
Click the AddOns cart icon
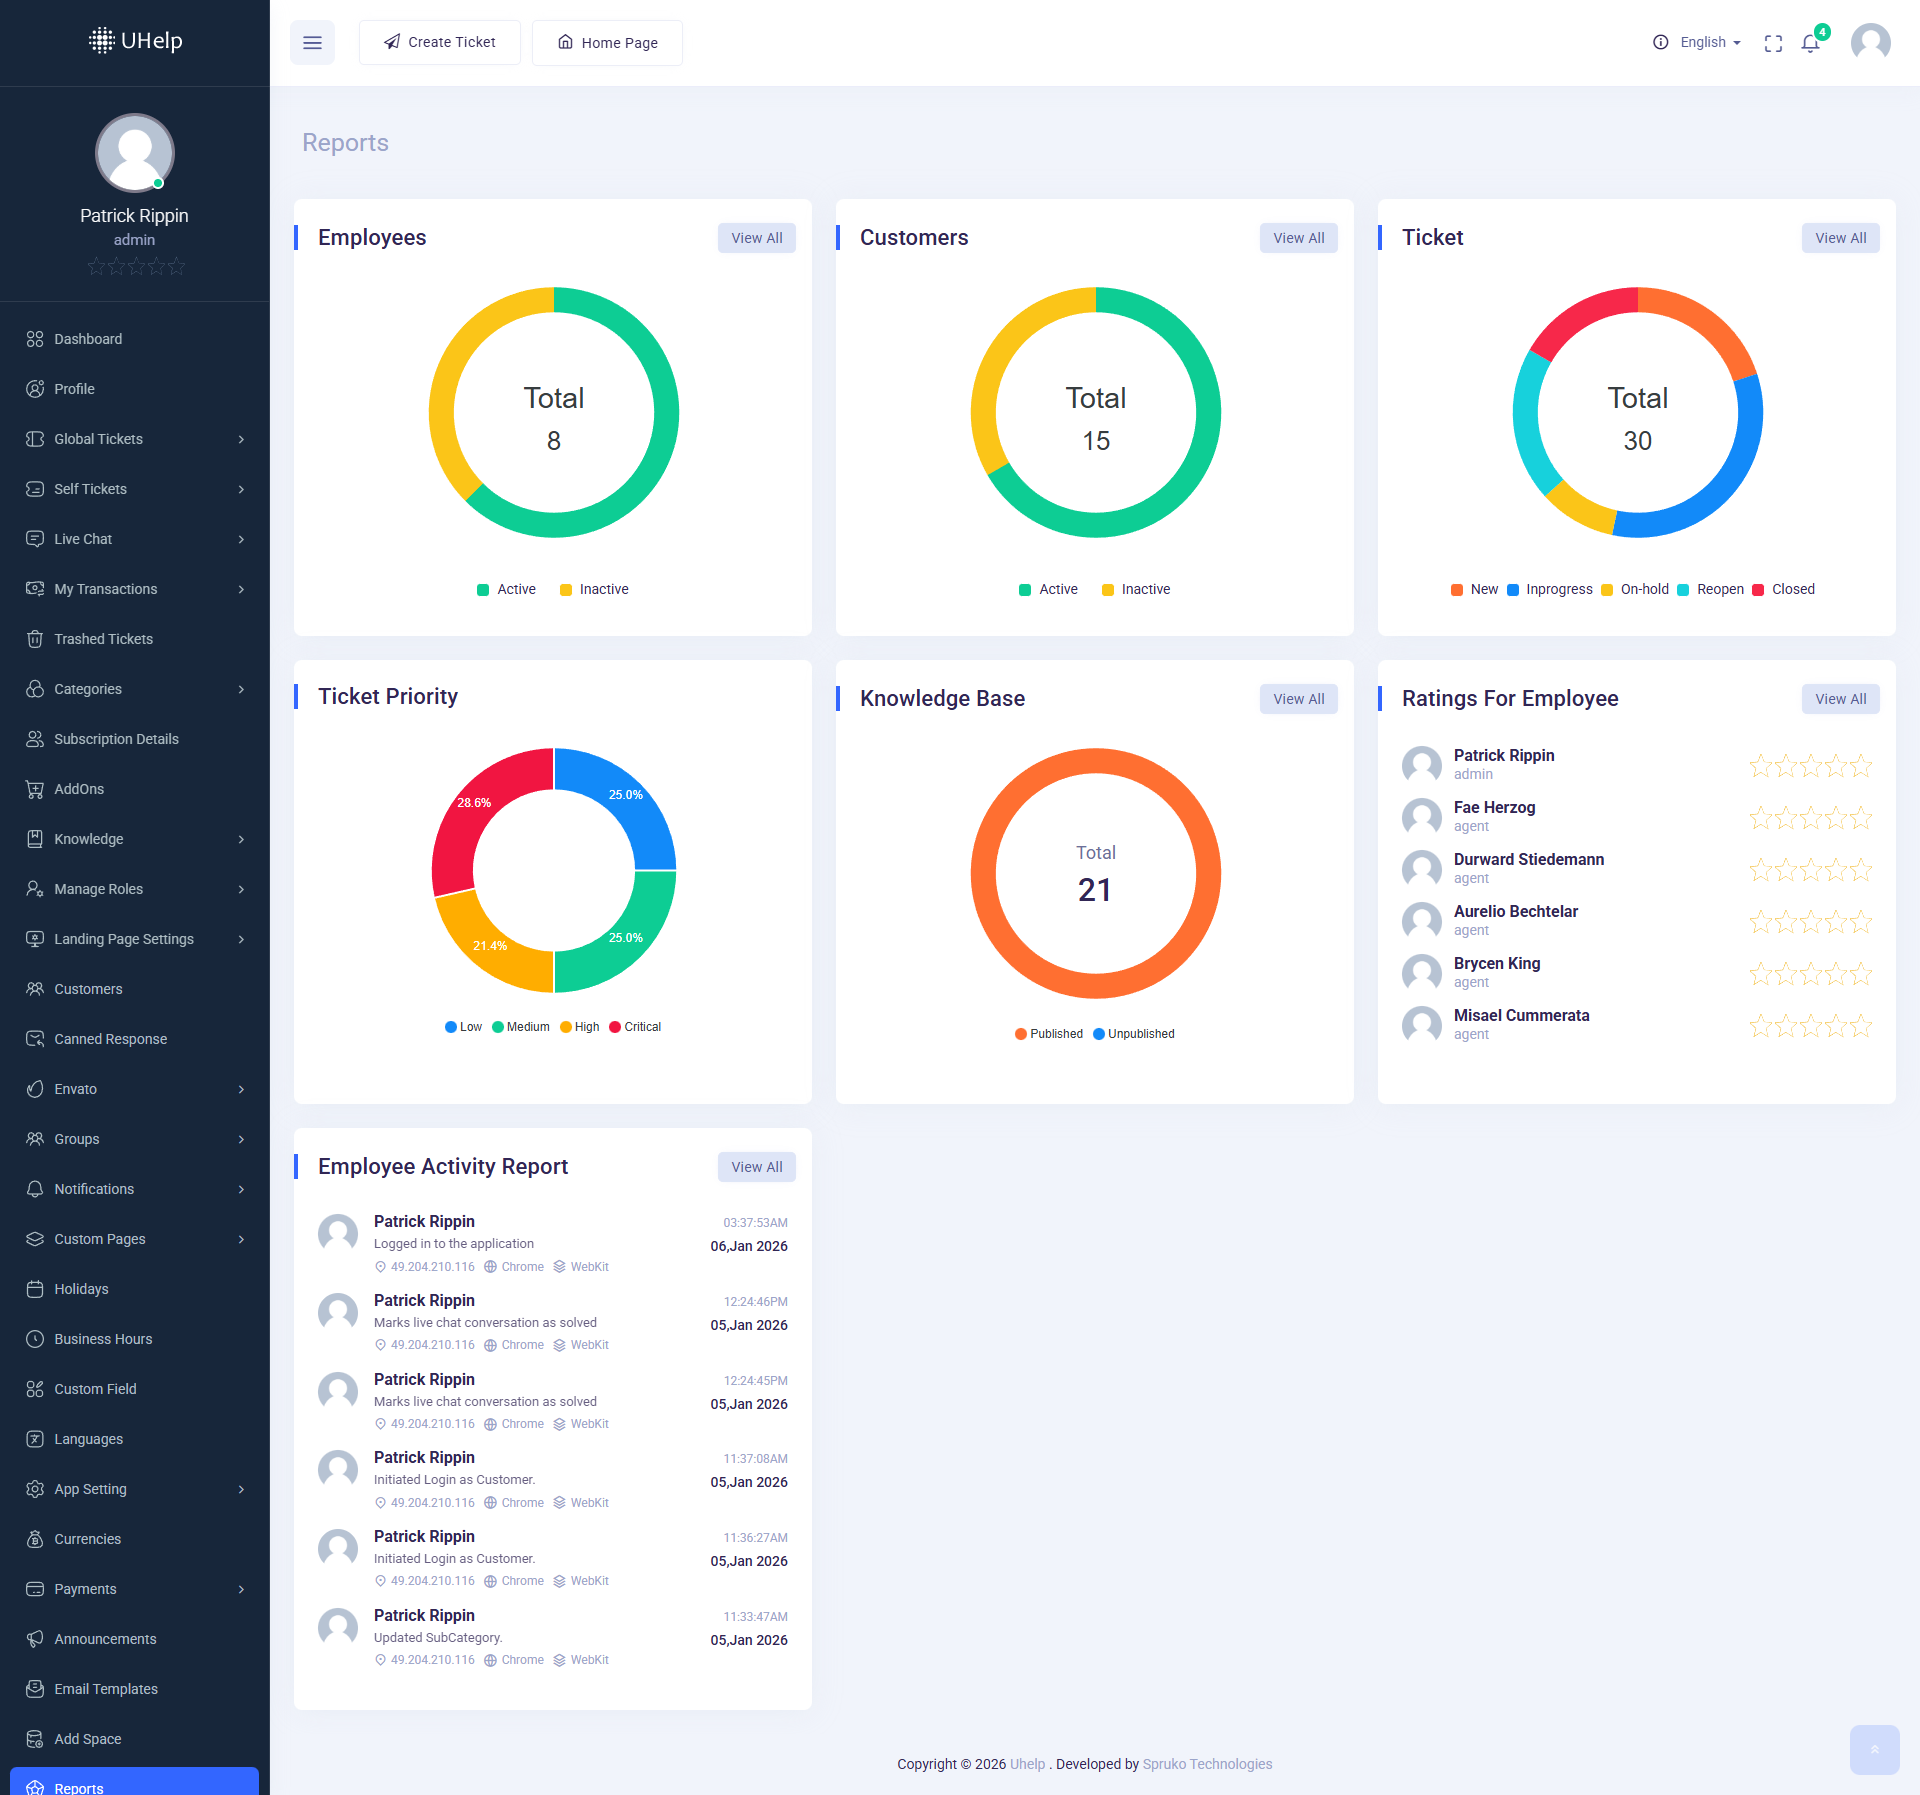[35, 789]
